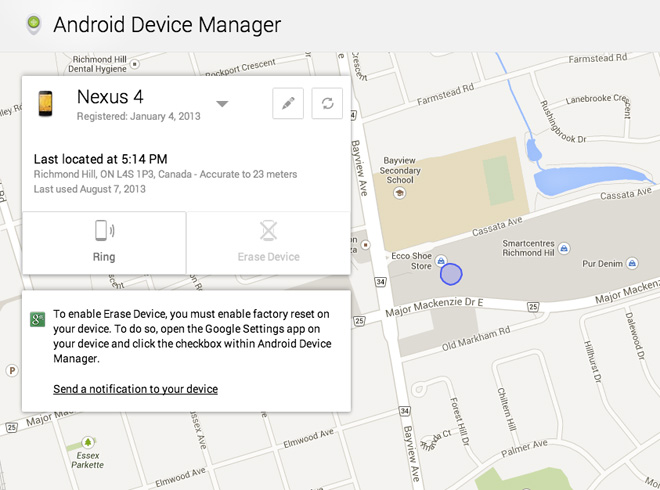Click the Palmer Ave label
The width and height of the screenshot is (660, 490).
coord(524,449)
